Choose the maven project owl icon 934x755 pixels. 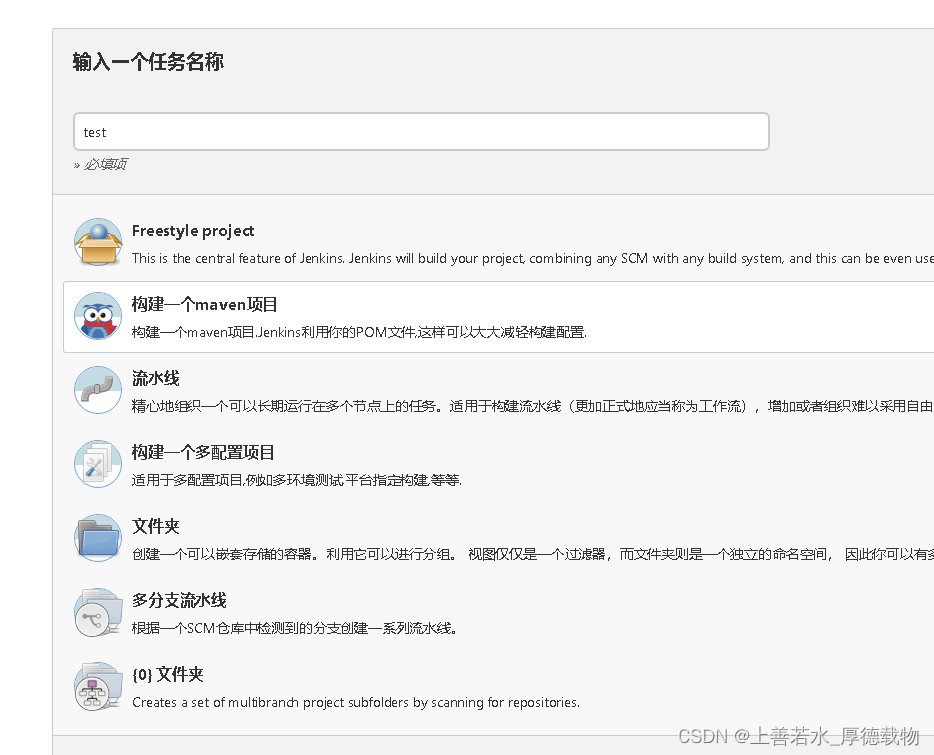tap(98, 316)
